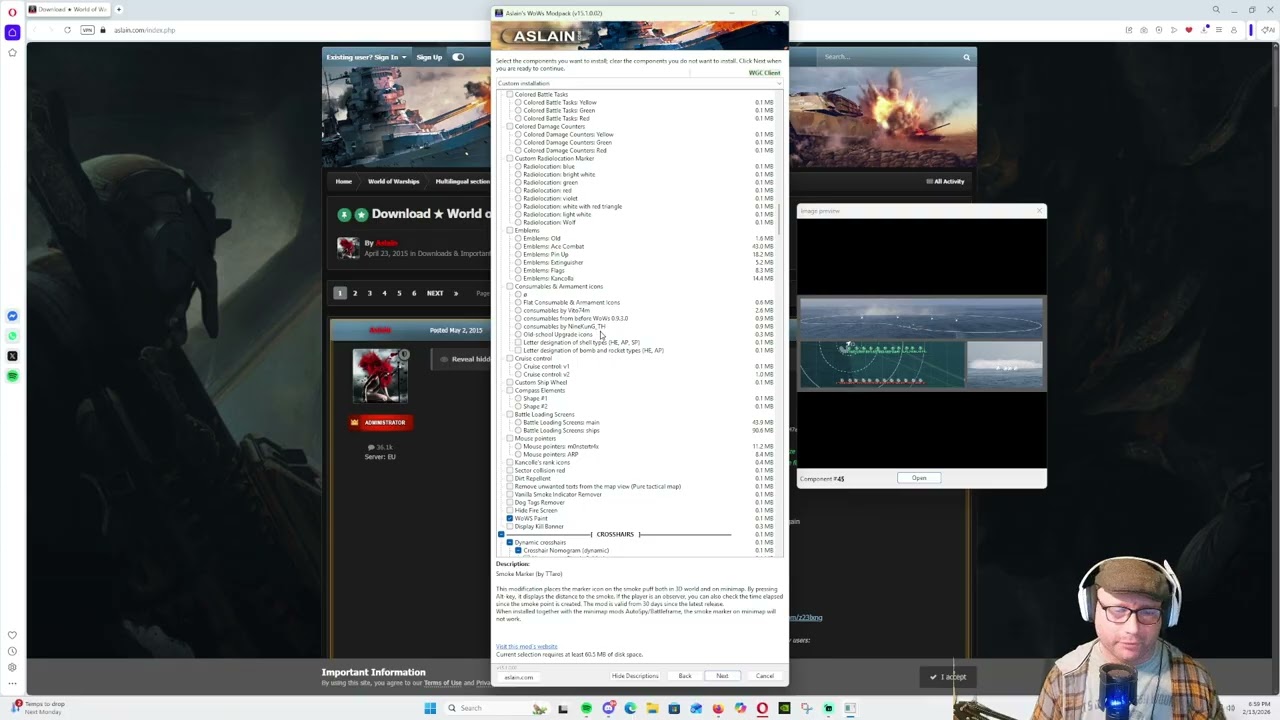
Task: Open Spotify from the taskbar
Action: [x=586, y=708]
